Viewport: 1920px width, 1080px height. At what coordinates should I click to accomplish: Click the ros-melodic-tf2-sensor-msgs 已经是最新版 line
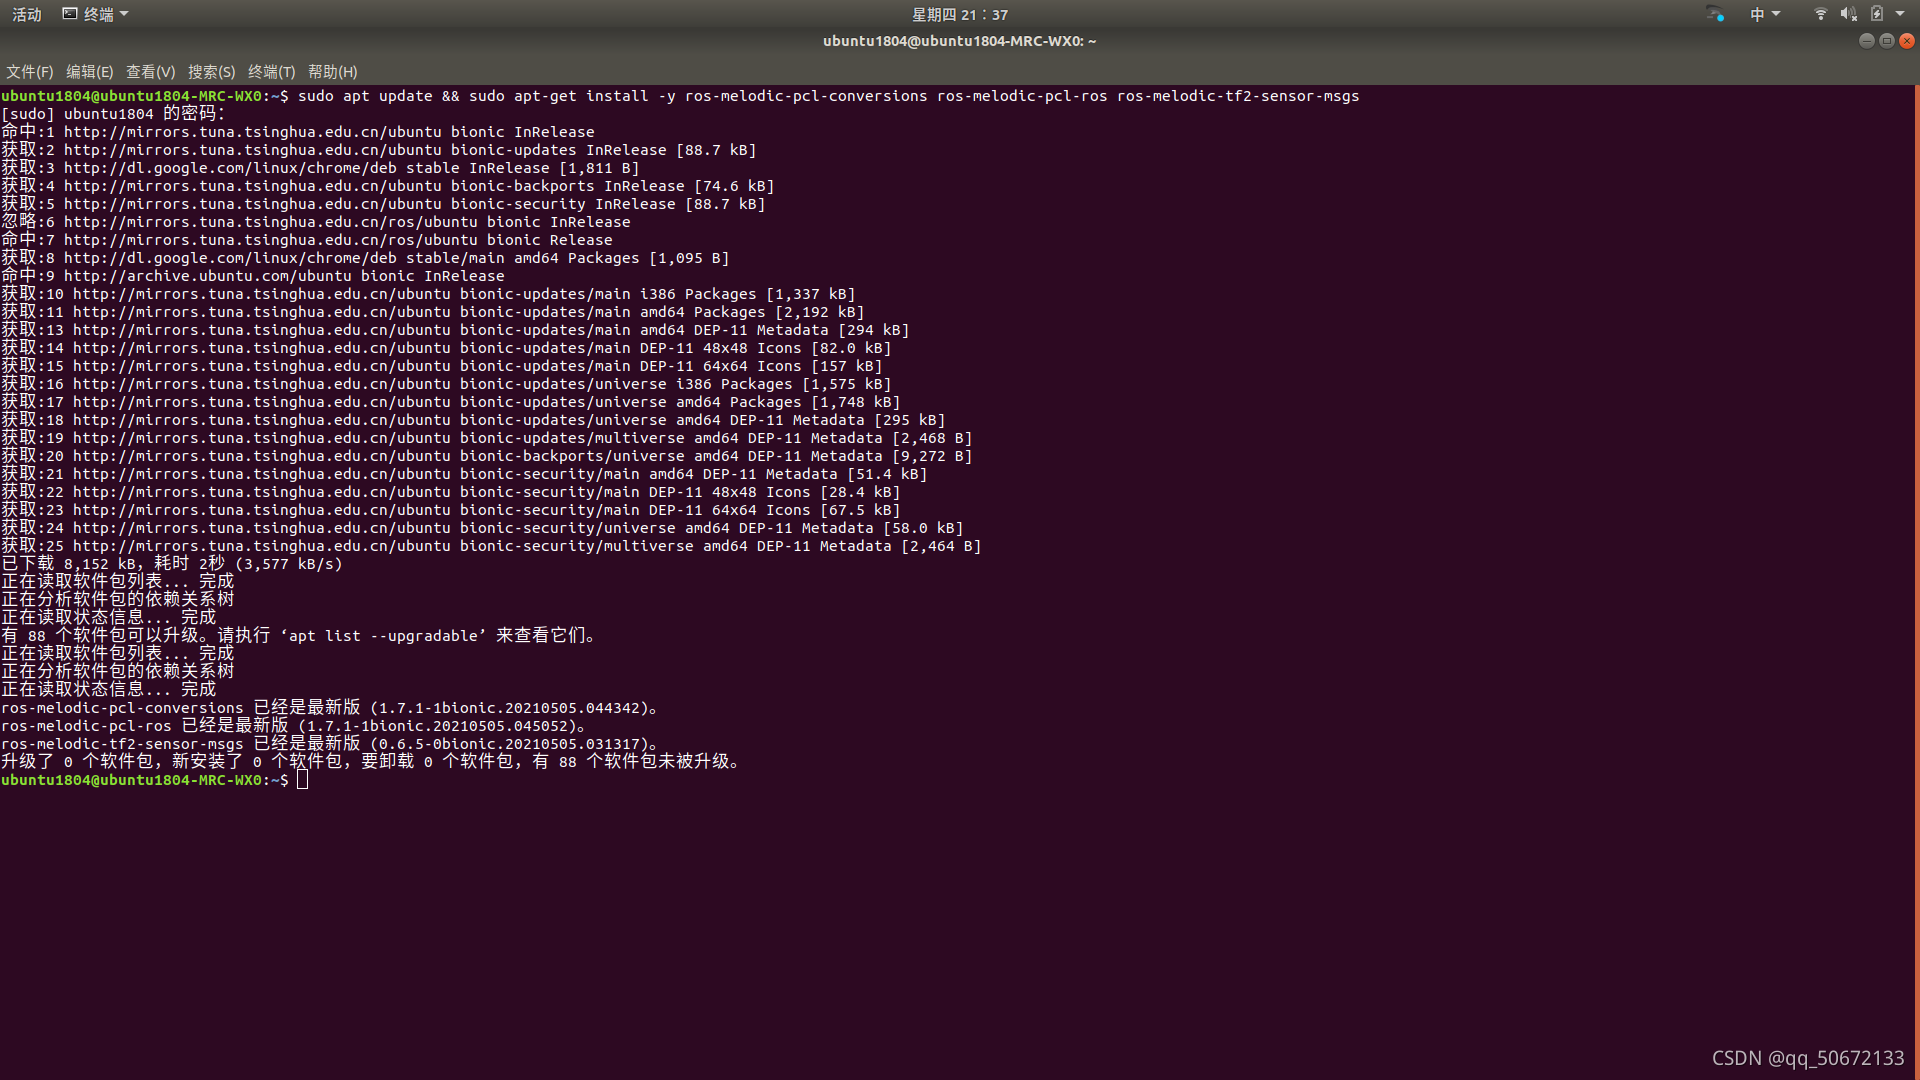329,744
